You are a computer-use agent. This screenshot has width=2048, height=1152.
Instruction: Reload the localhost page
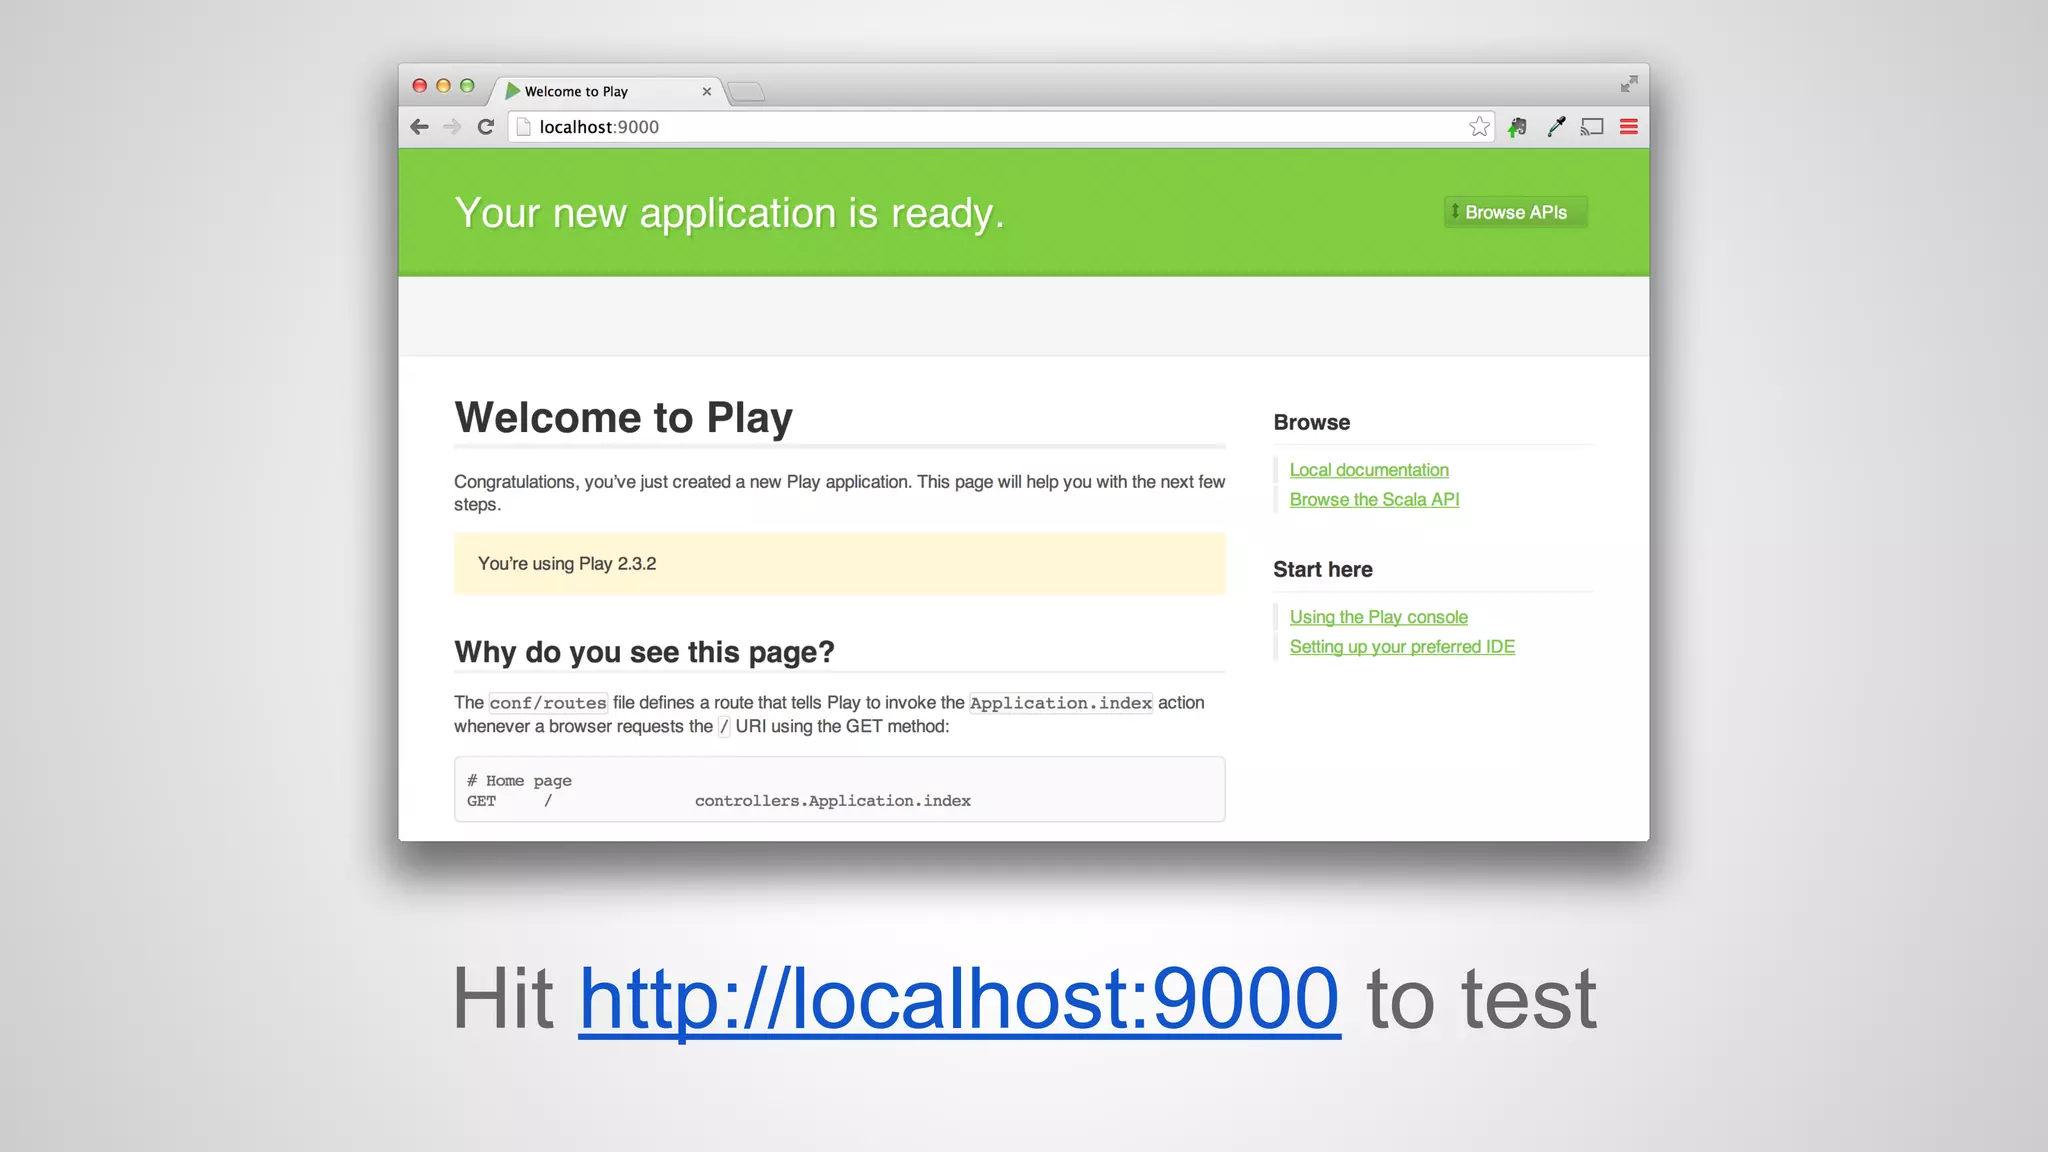486,127
